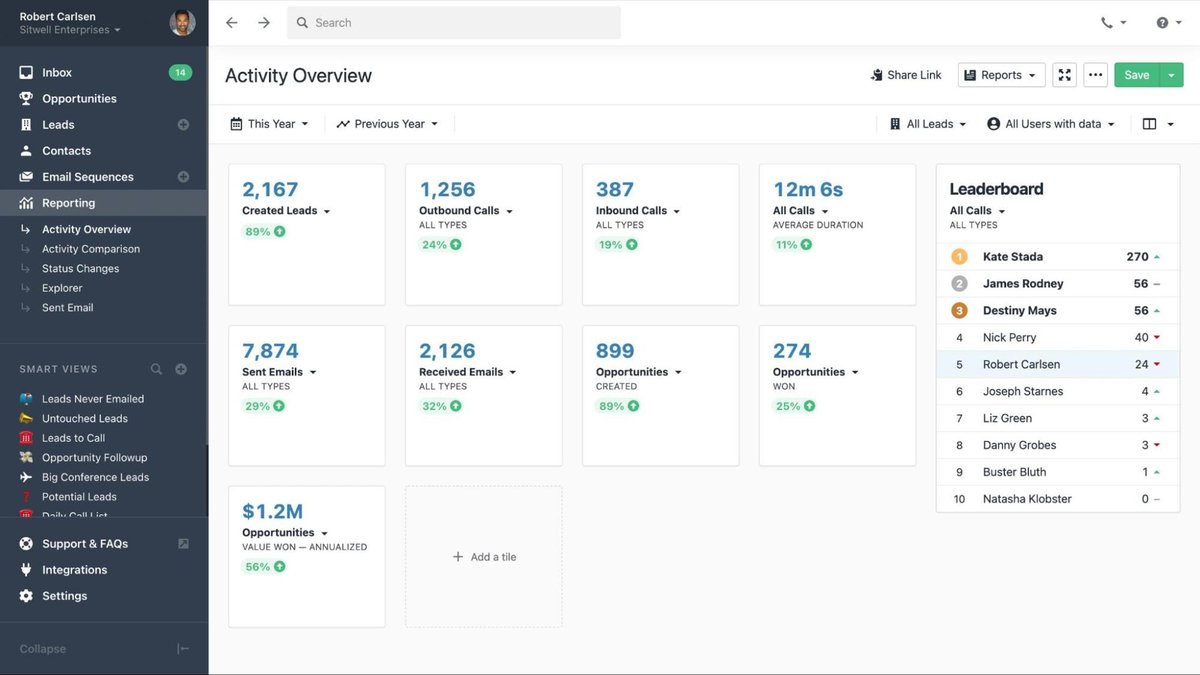Click the Inbox badge showing 14
Image resolution: width=1200 pixels, height=675 pixels.
click(180, 72)
